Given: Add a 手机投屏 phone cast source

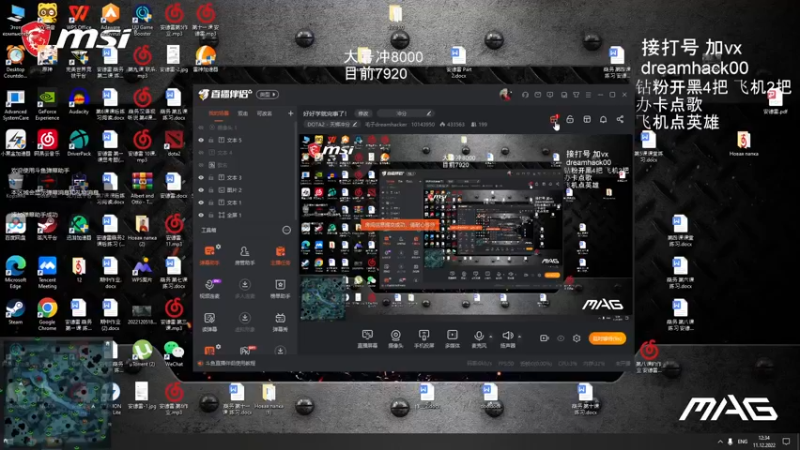Looking at the screenshot, I should (x=423, y=339).
